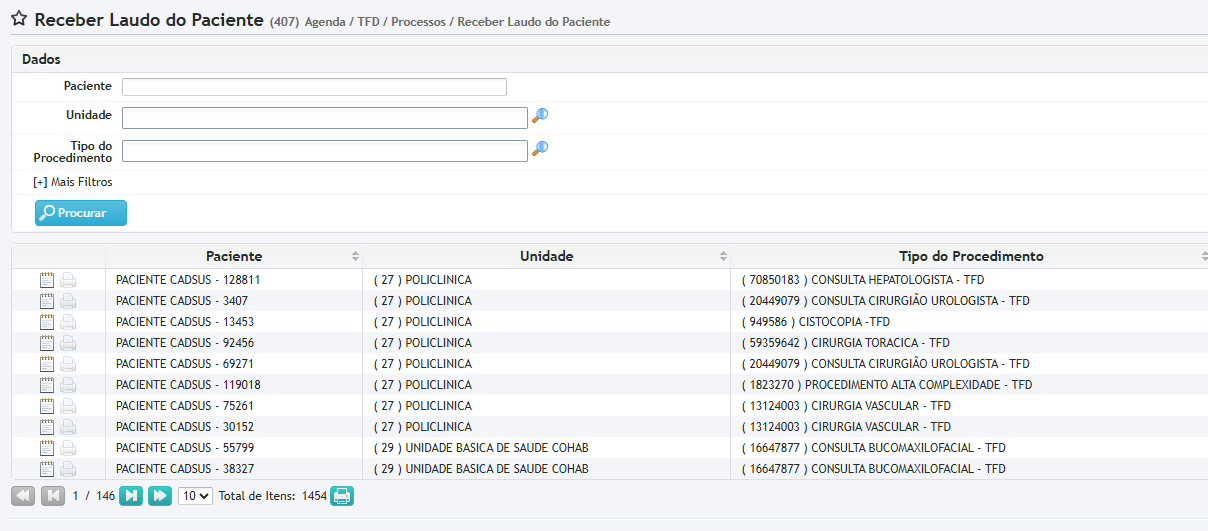Open items-per-page dropdown showing 10
The height and width of the screenshot is (531, 1208).
(195, 496)
